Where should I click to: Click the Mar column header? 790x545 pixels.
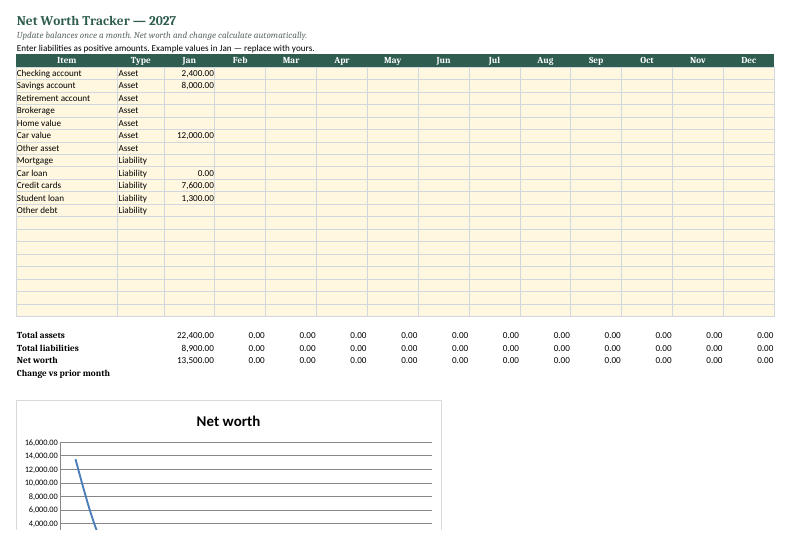291,60
